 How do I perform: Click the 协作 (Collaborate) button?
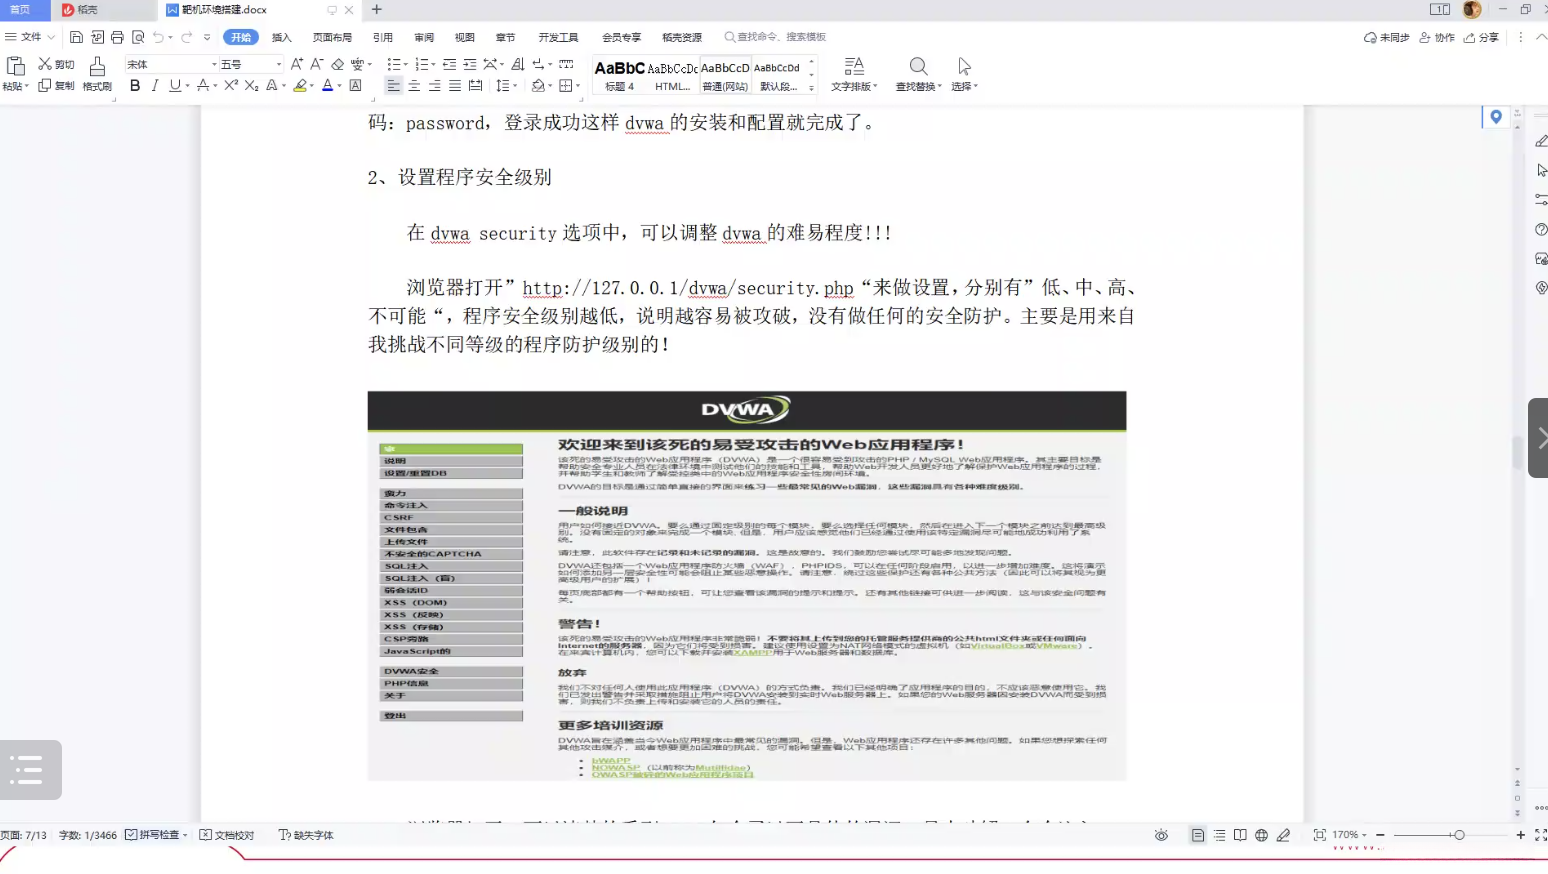pos(1437,37)
